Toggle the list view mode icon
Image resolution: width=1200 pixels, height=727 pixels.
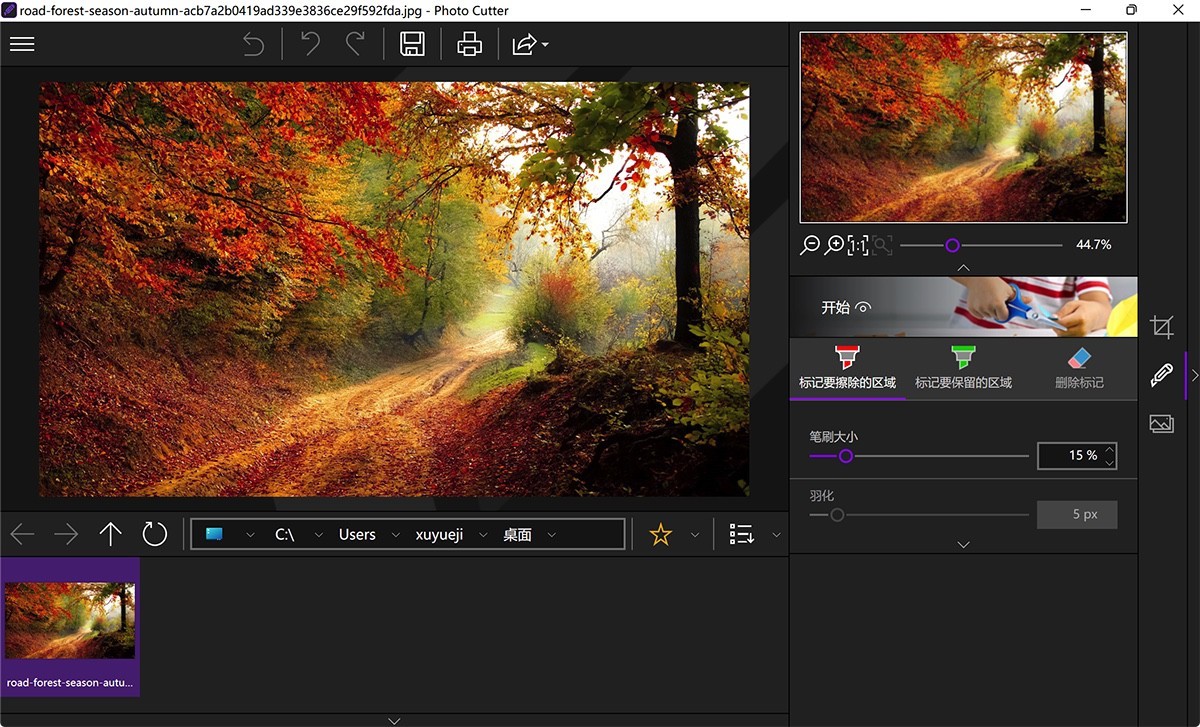pos(742,533)
